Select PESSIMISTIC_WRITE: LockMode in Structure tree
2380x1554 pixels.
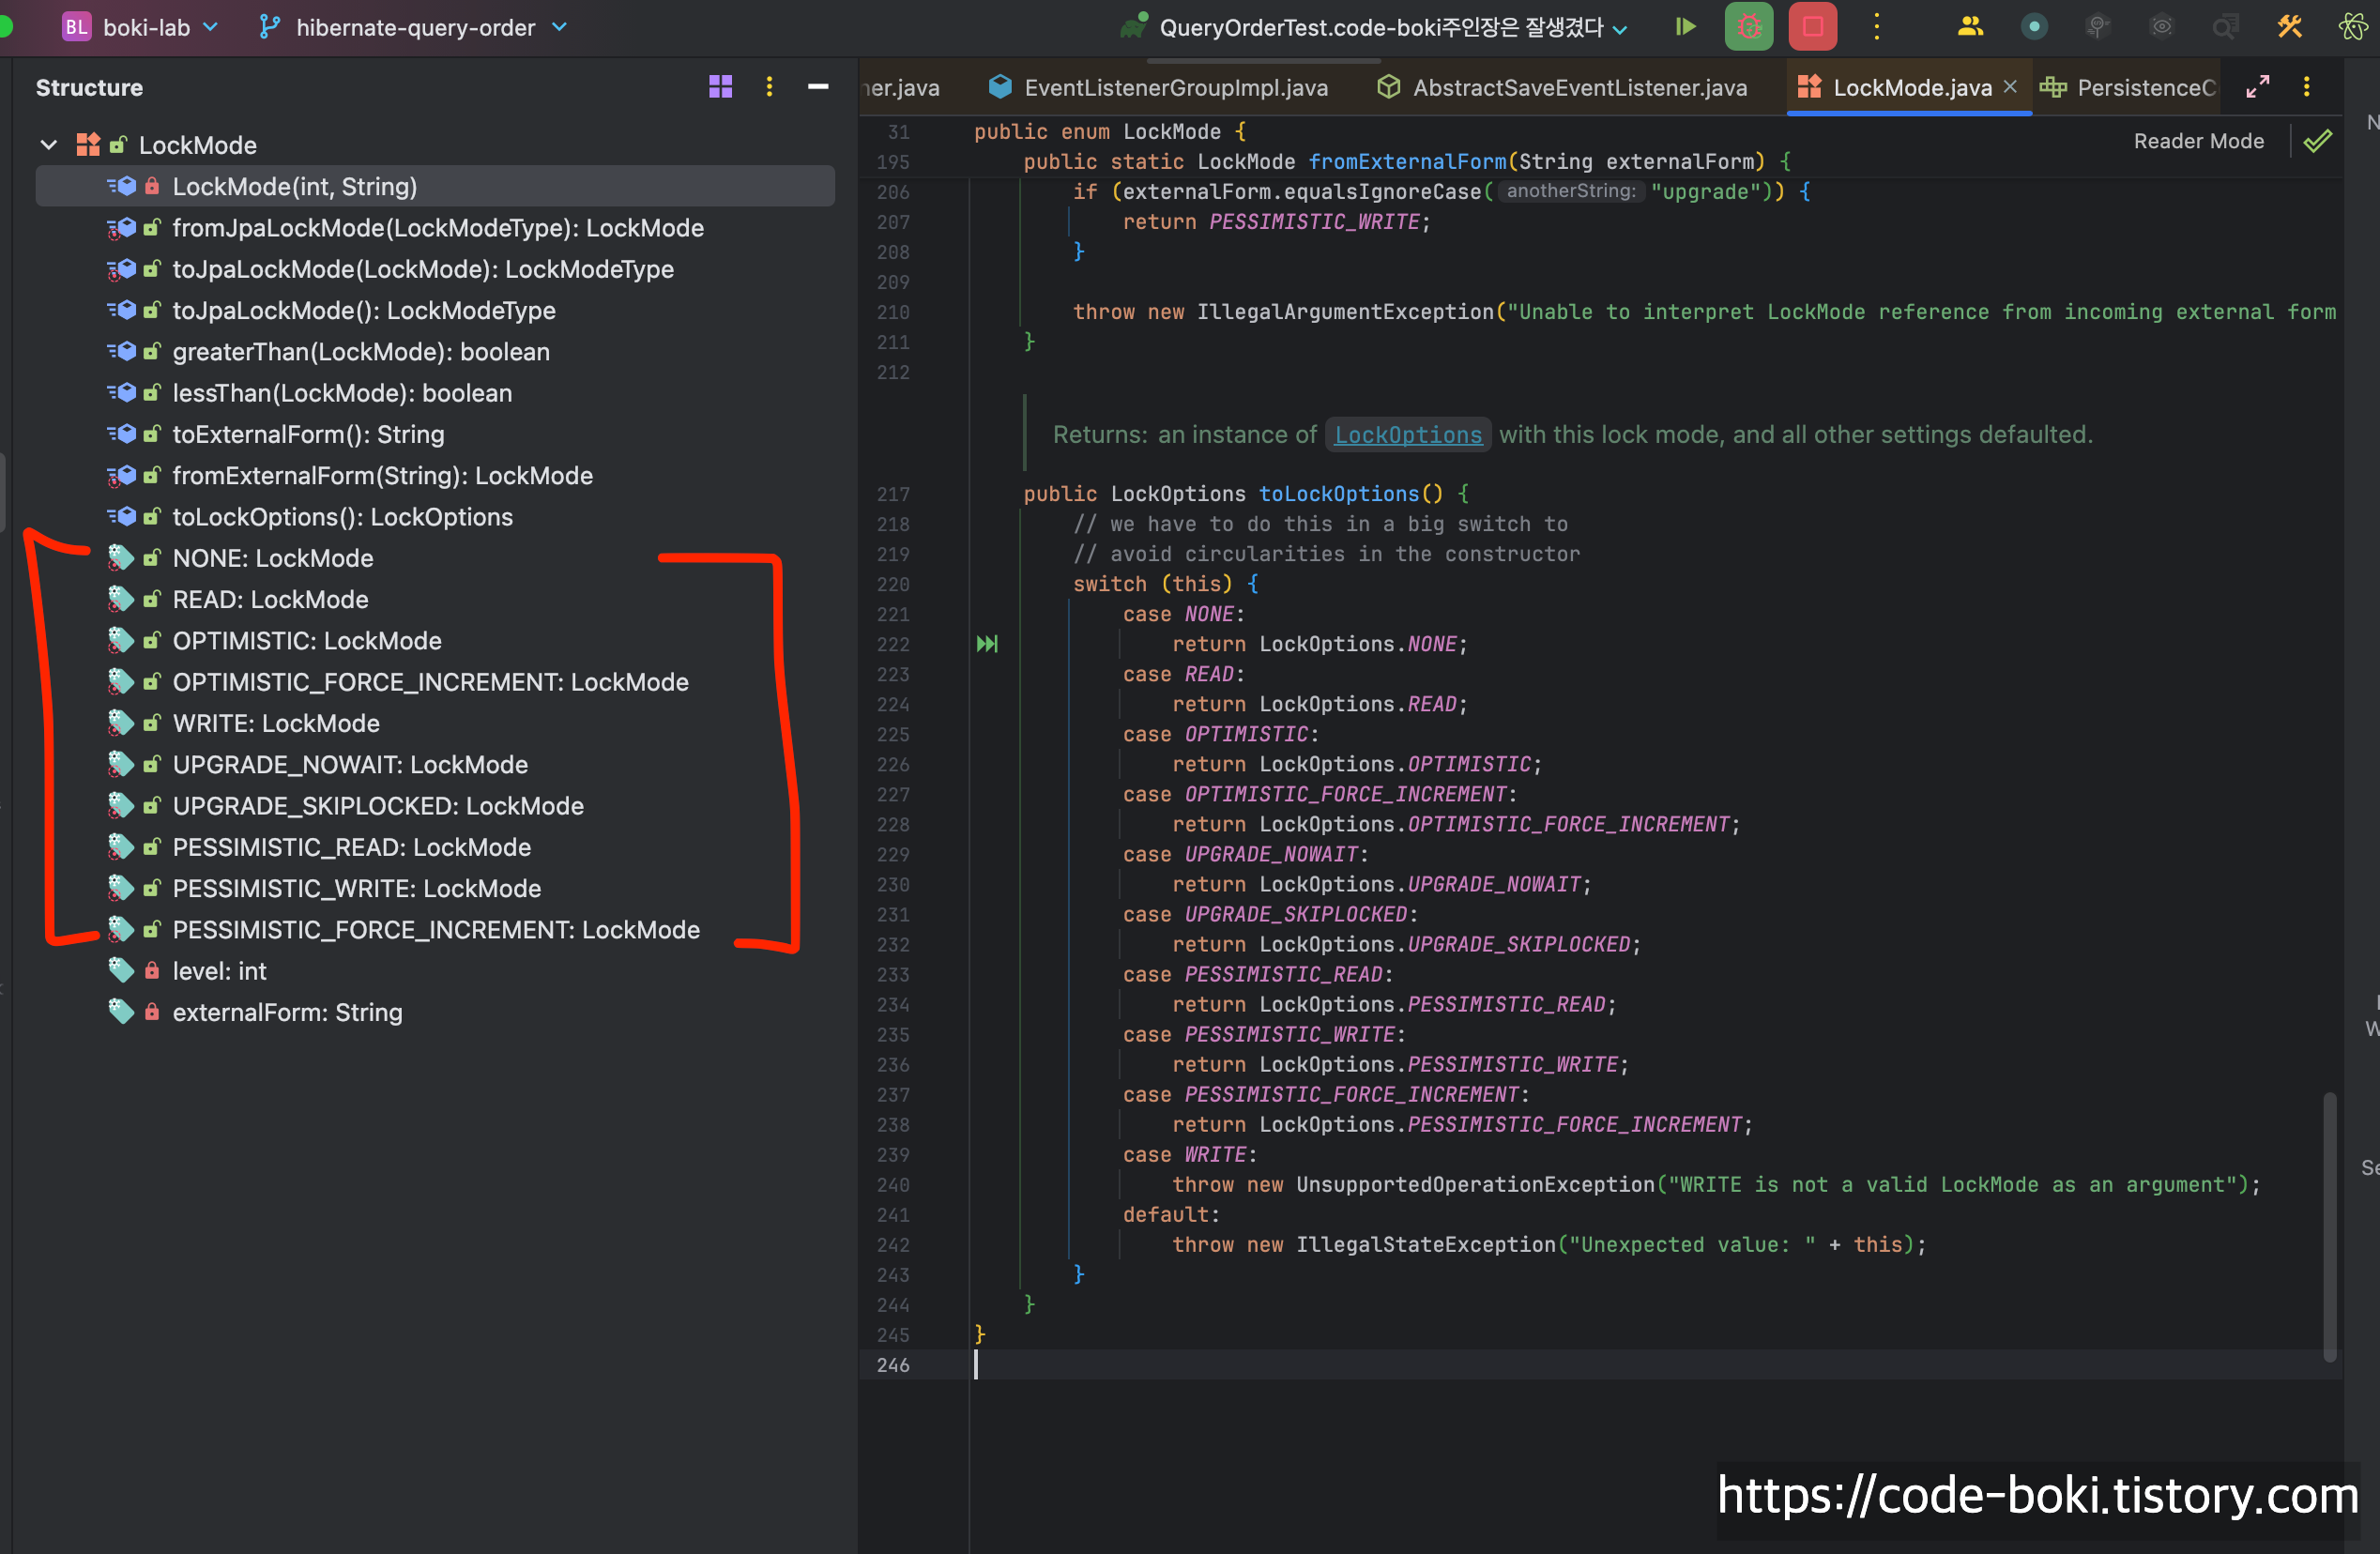pyautogui.click(x=356, y=888)
